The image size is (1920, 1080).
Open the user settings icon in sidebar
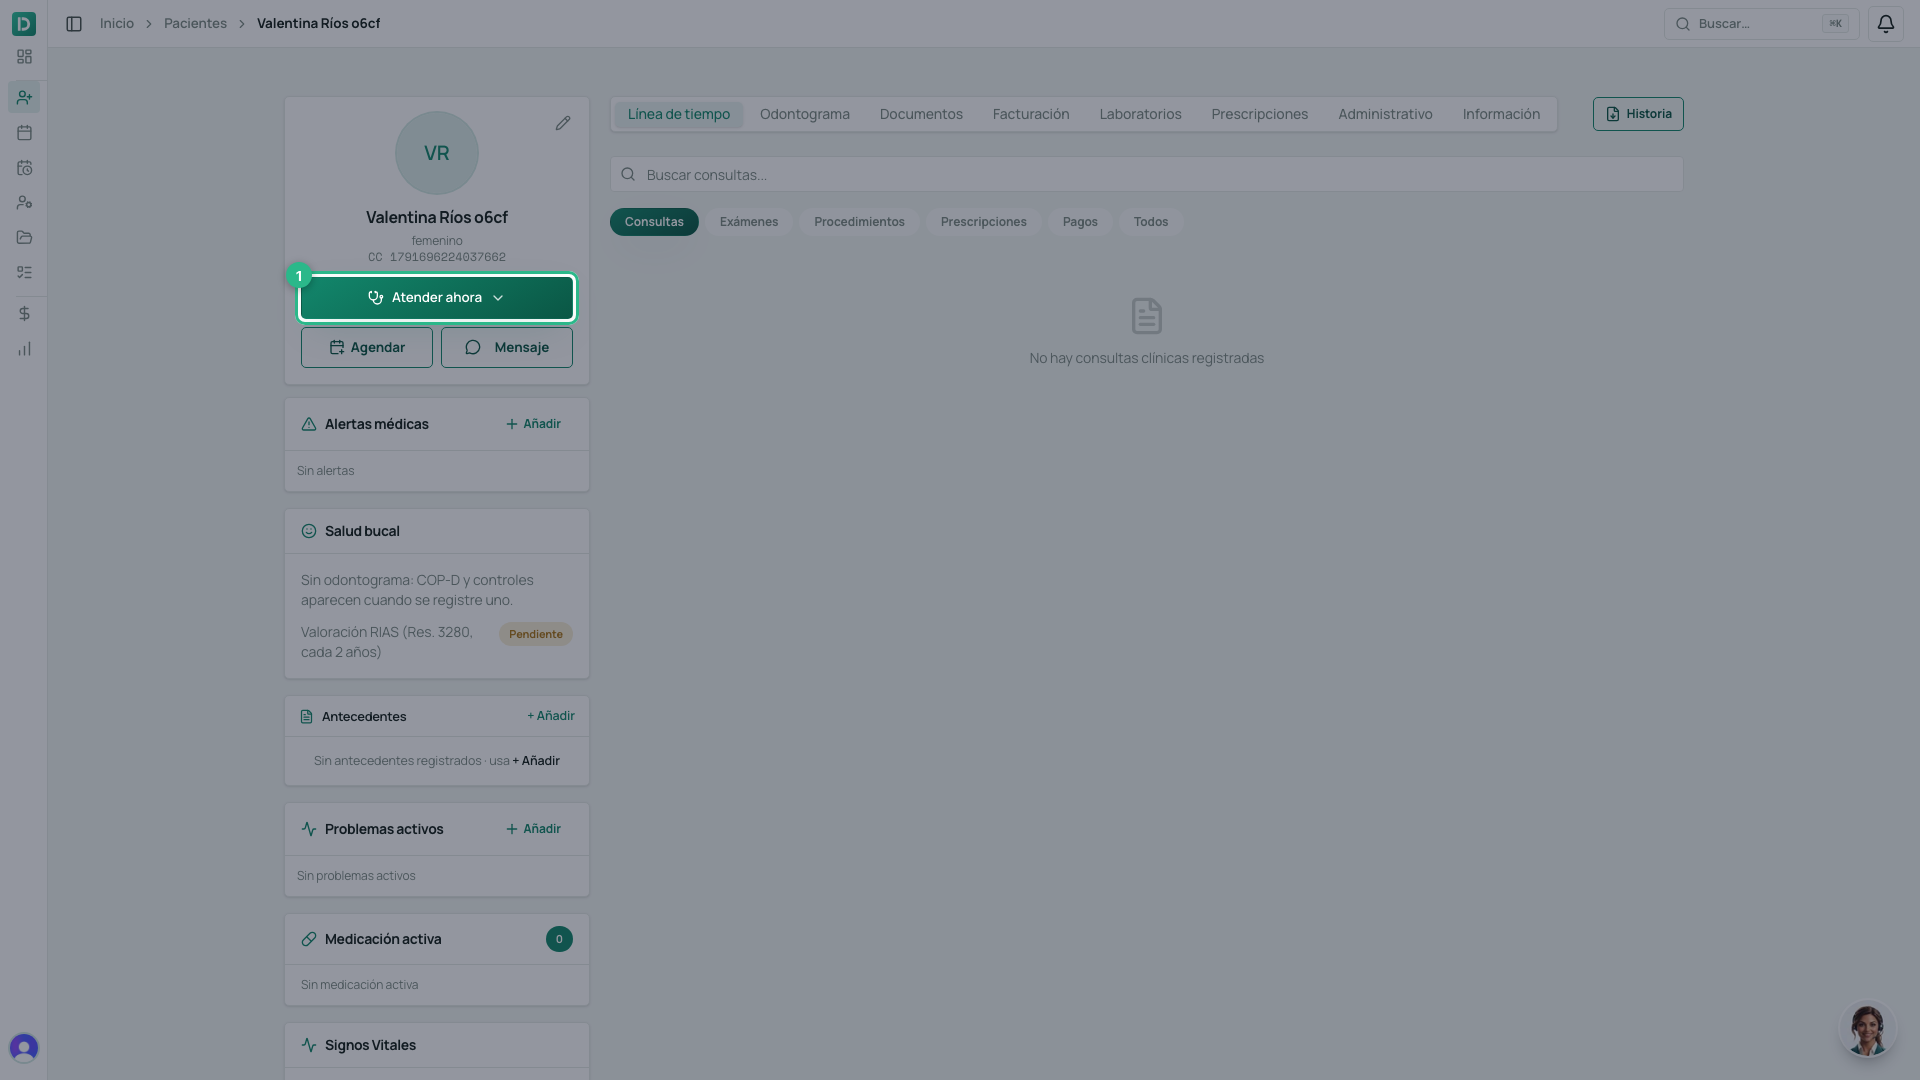[x=24, y=202]
